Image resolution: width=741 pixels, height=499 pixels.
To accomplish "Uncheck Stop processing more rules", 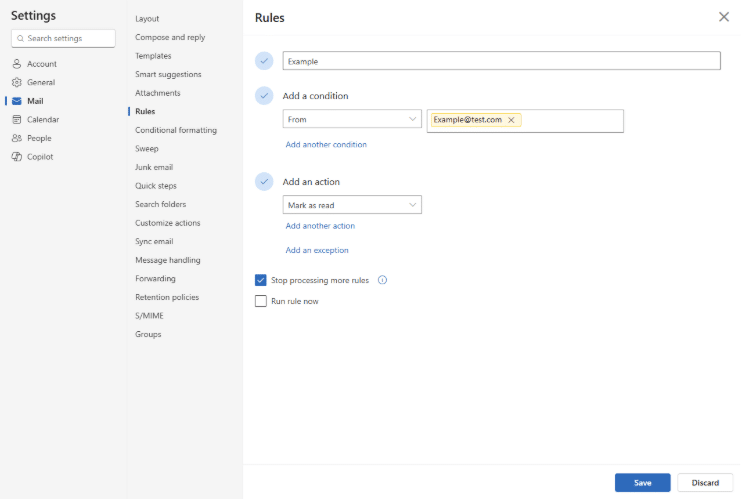I will 261,280.
